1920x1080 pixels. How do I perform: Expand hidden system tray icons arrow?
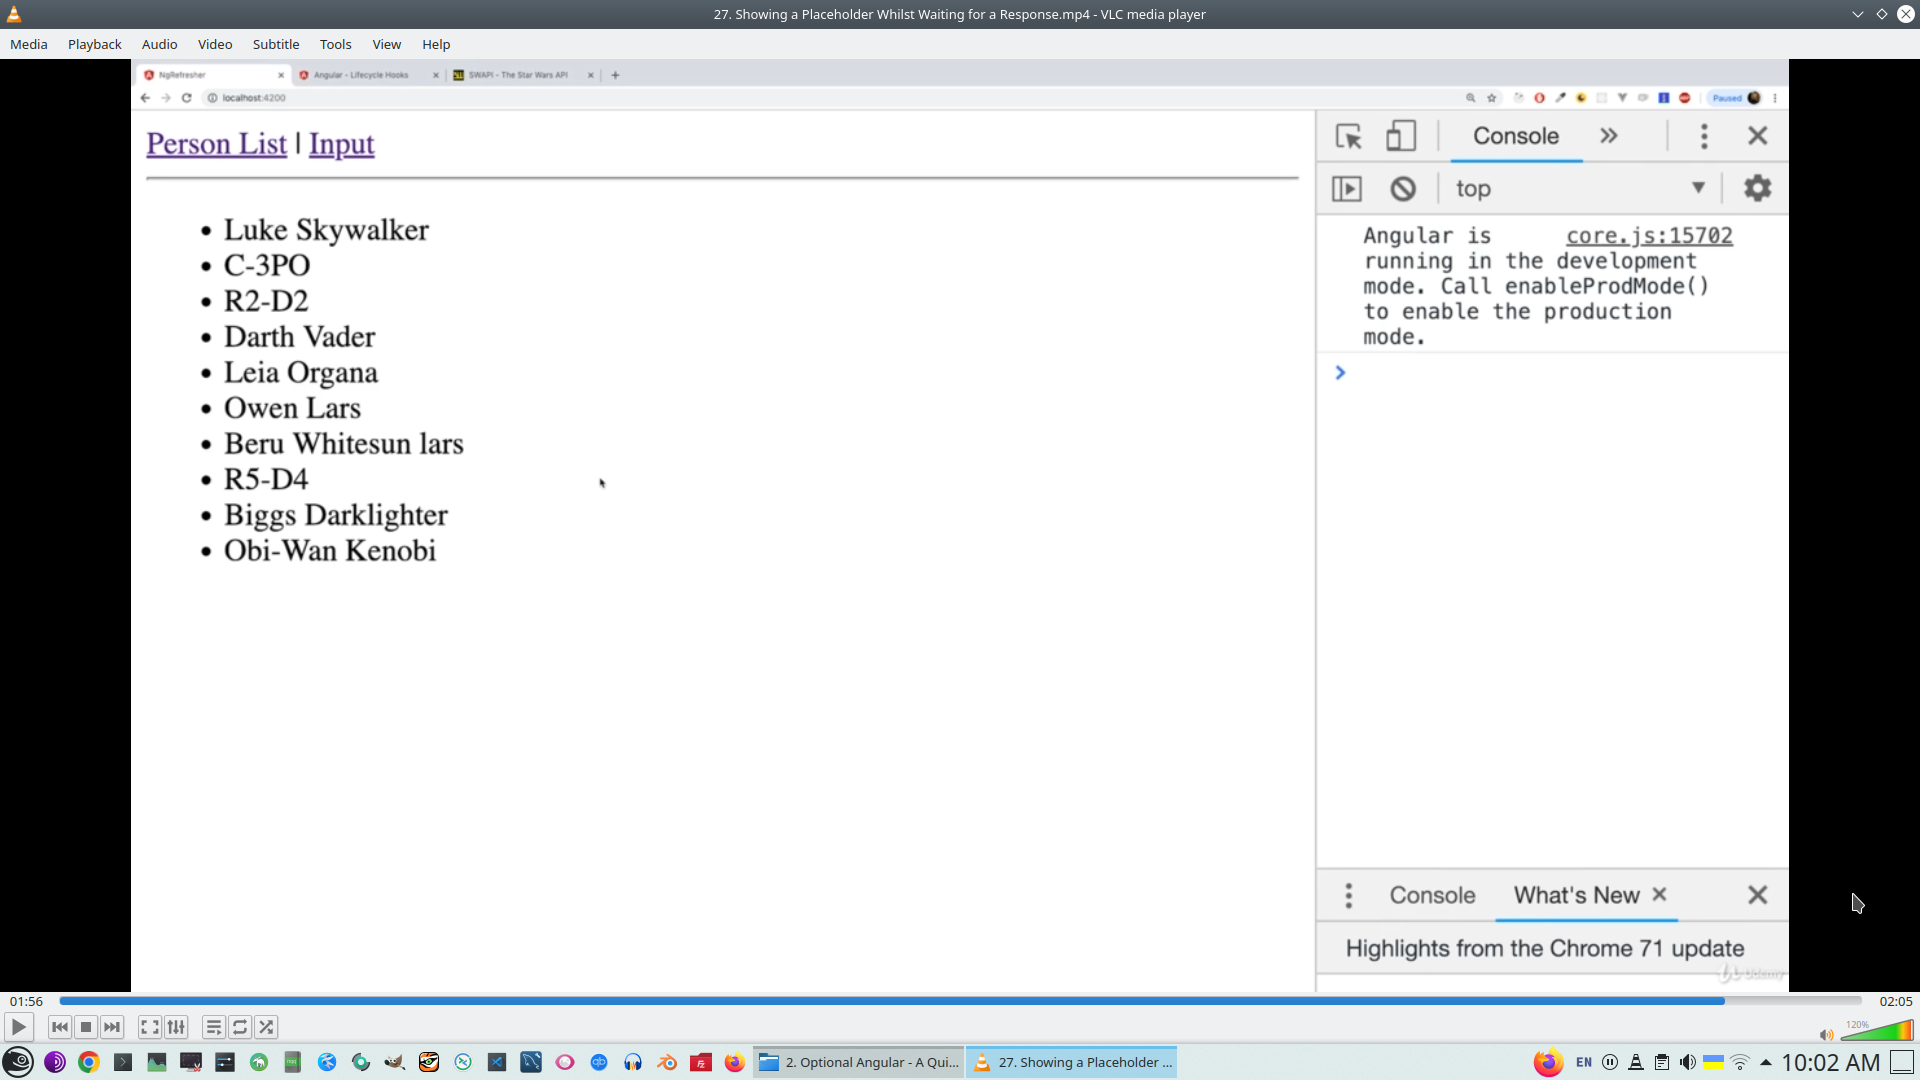(x=1766, y=1062)
